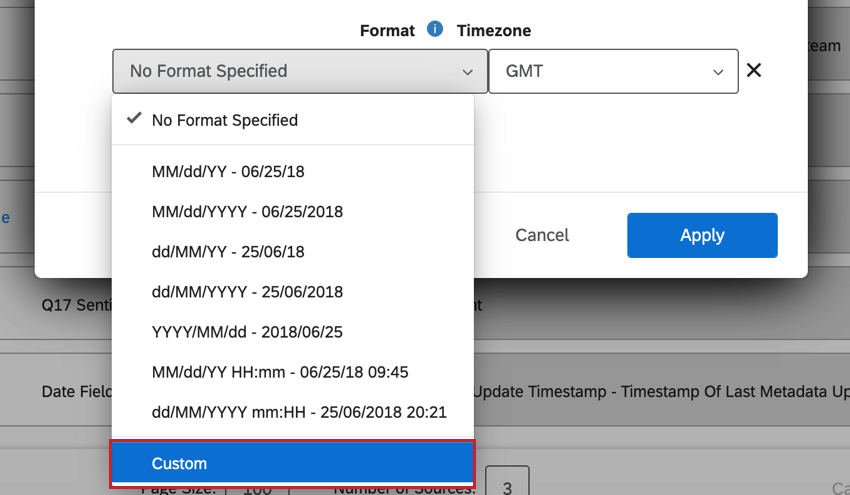Click the Page Size field

point(258,487)
